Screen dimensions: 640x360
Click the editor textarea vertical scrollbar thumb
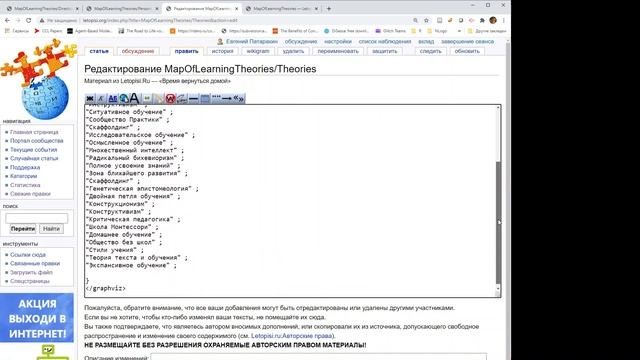[x=498, y=222]
